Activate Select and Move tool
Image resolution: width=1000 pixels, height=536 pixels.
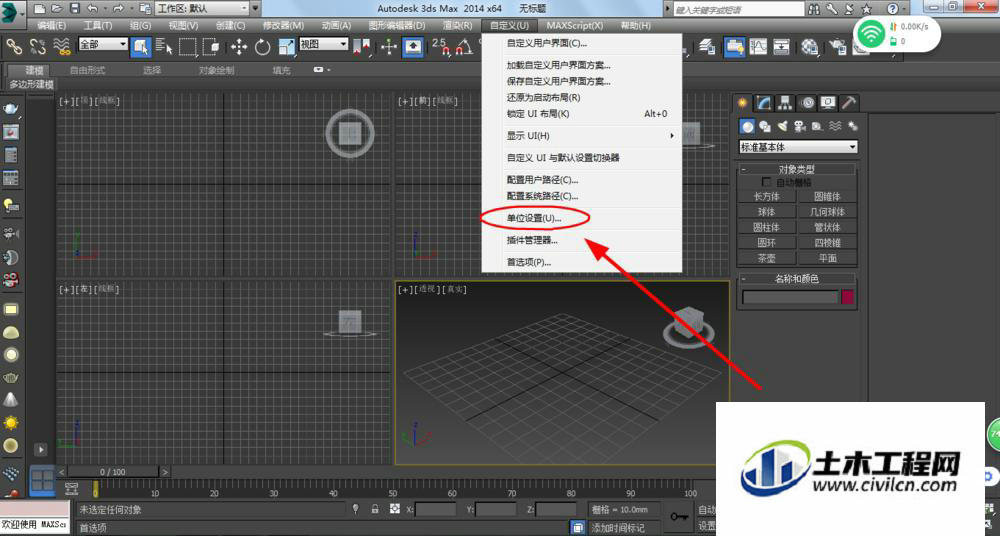click(239, 47)
